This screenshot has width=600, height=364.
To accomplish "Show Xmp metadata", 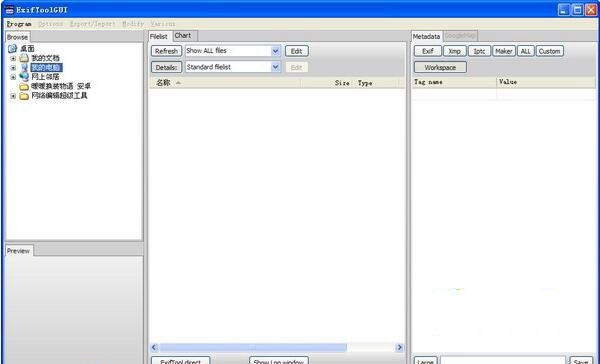I will coord(455,51).
